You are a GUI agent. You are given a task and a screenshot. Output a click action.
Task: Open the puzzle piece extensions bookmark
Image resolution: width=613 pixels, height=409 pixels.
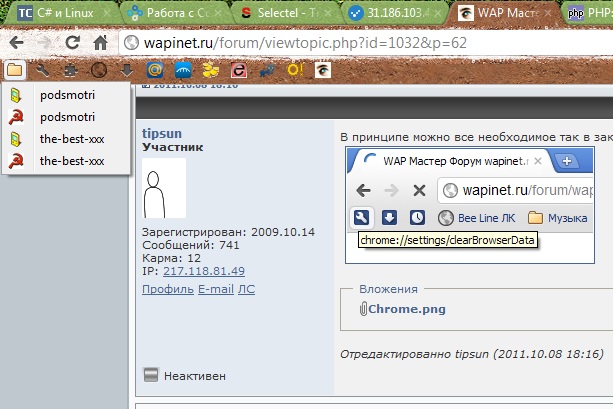click(x=70, y=70)
